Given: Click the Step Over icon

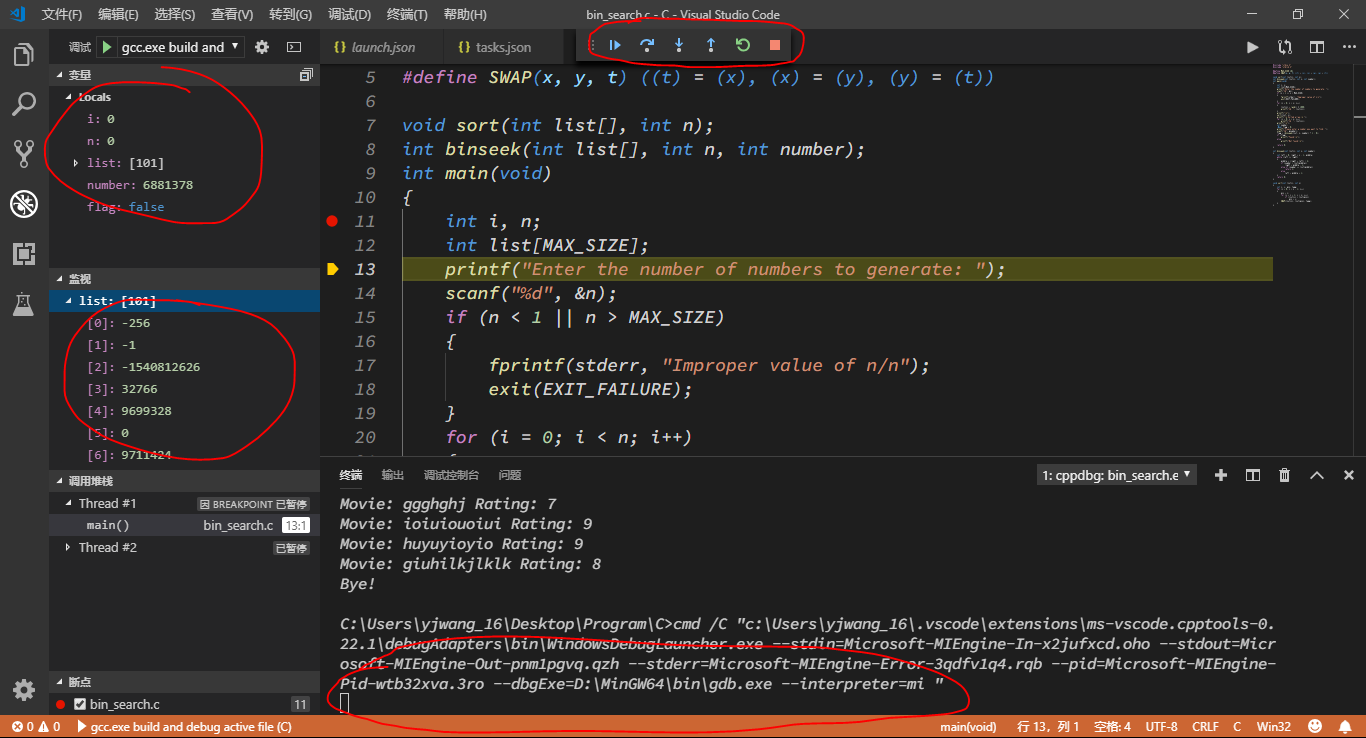Looking at the screenshot, I should pos(646,45).
